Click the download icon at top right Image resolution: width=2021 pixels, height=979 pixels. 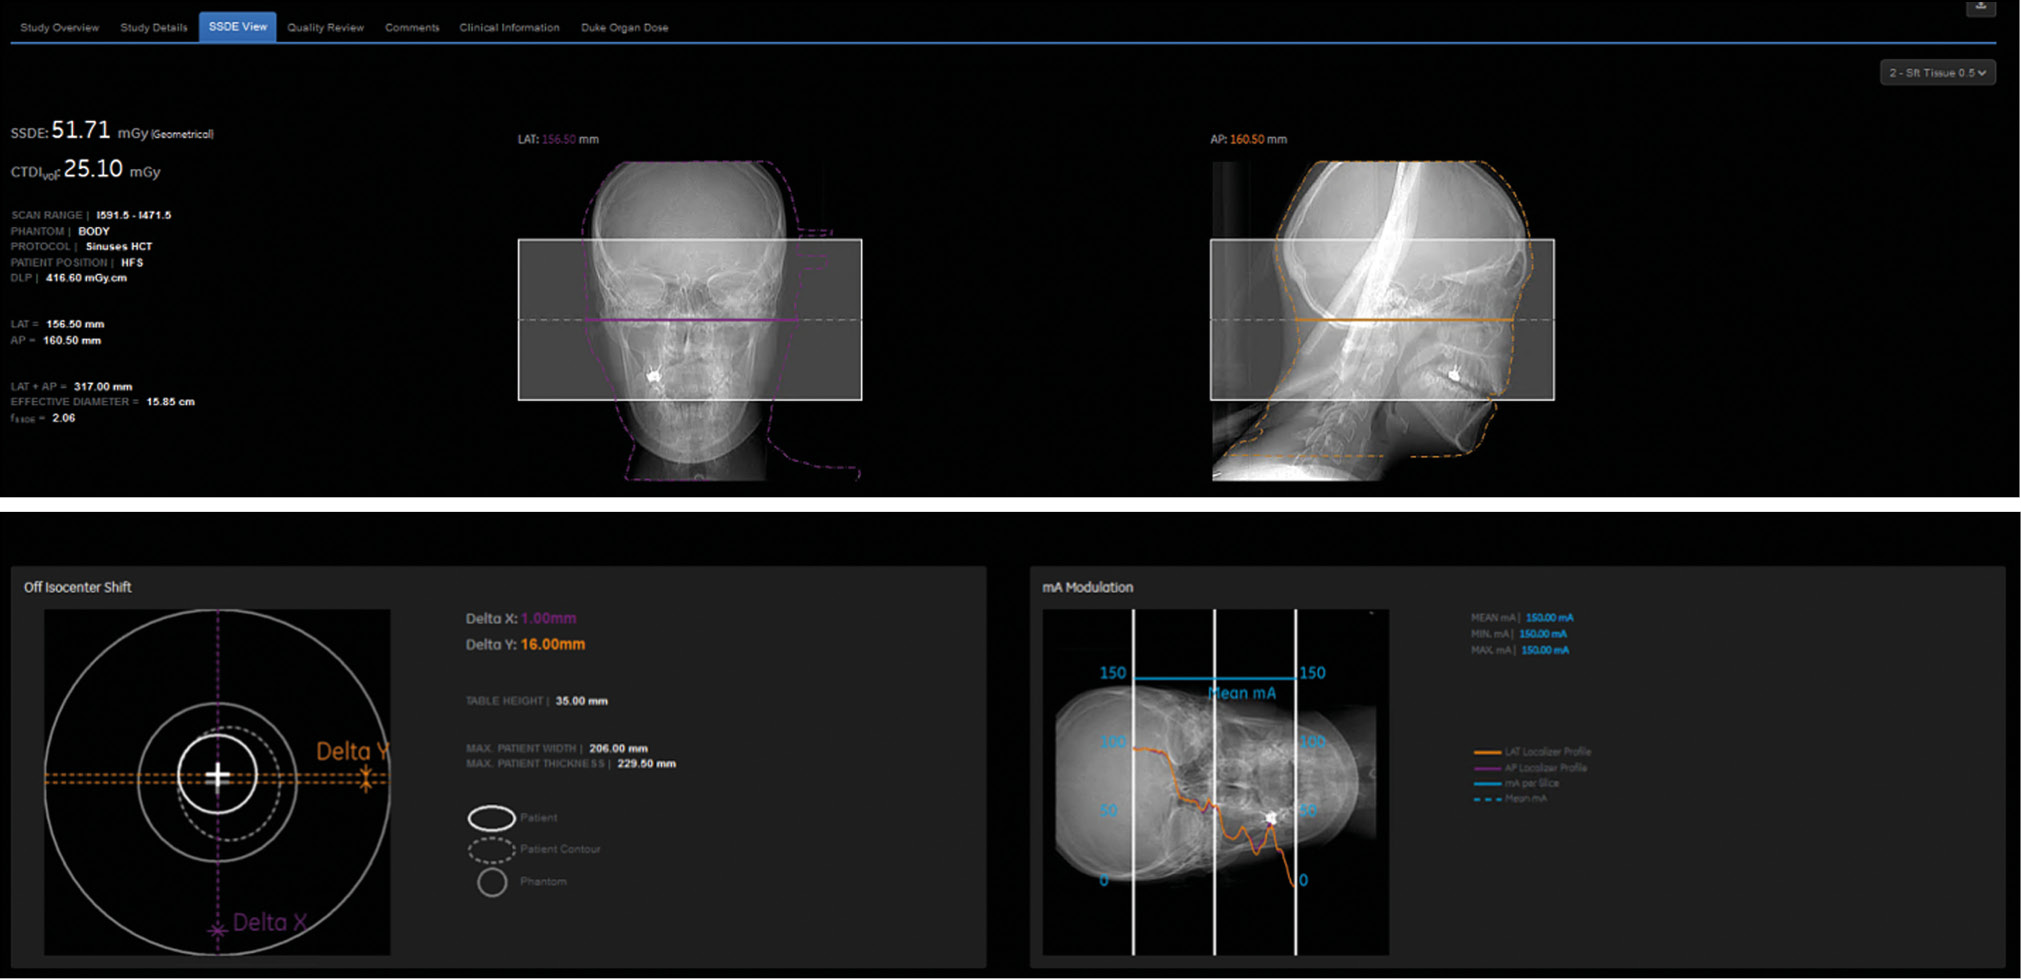tap(1980, 7)
